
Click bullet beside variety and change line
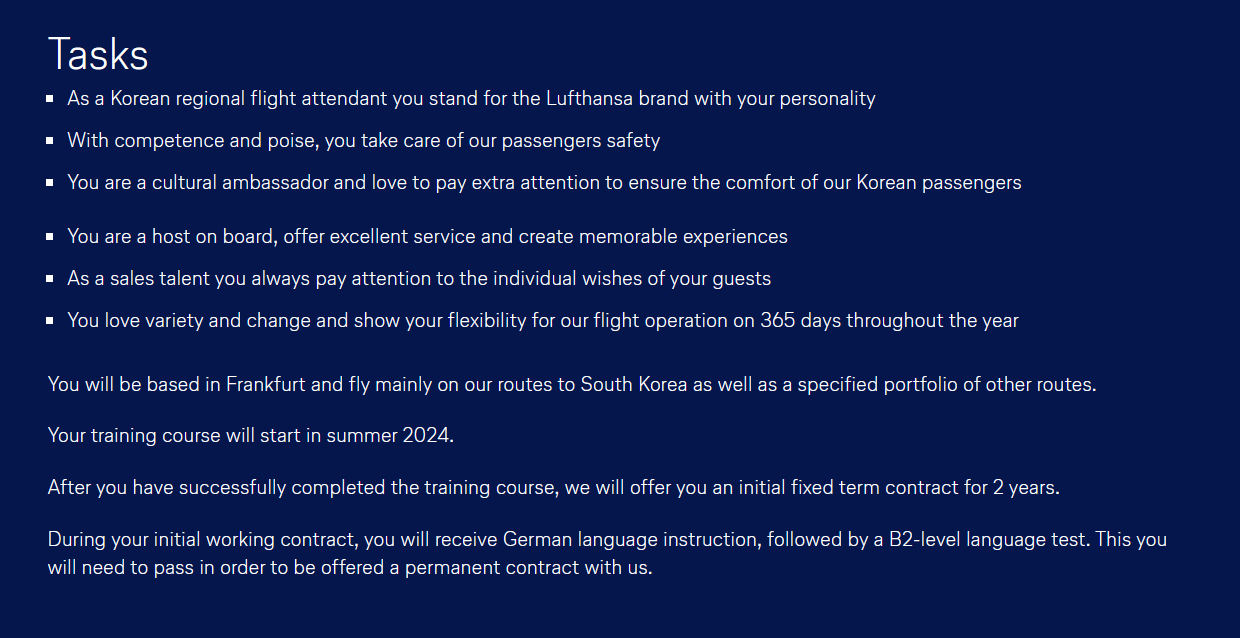(50, 321)
